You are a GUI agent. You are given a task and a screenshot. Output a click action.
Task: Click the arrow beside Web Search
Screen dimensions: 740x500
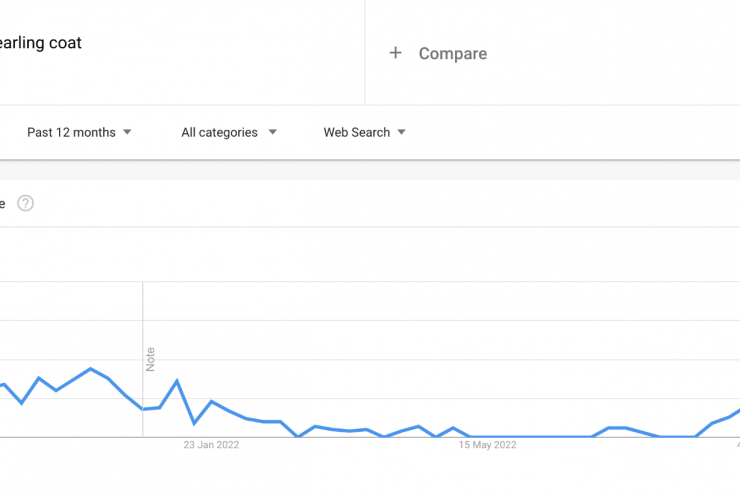[402, 132]
